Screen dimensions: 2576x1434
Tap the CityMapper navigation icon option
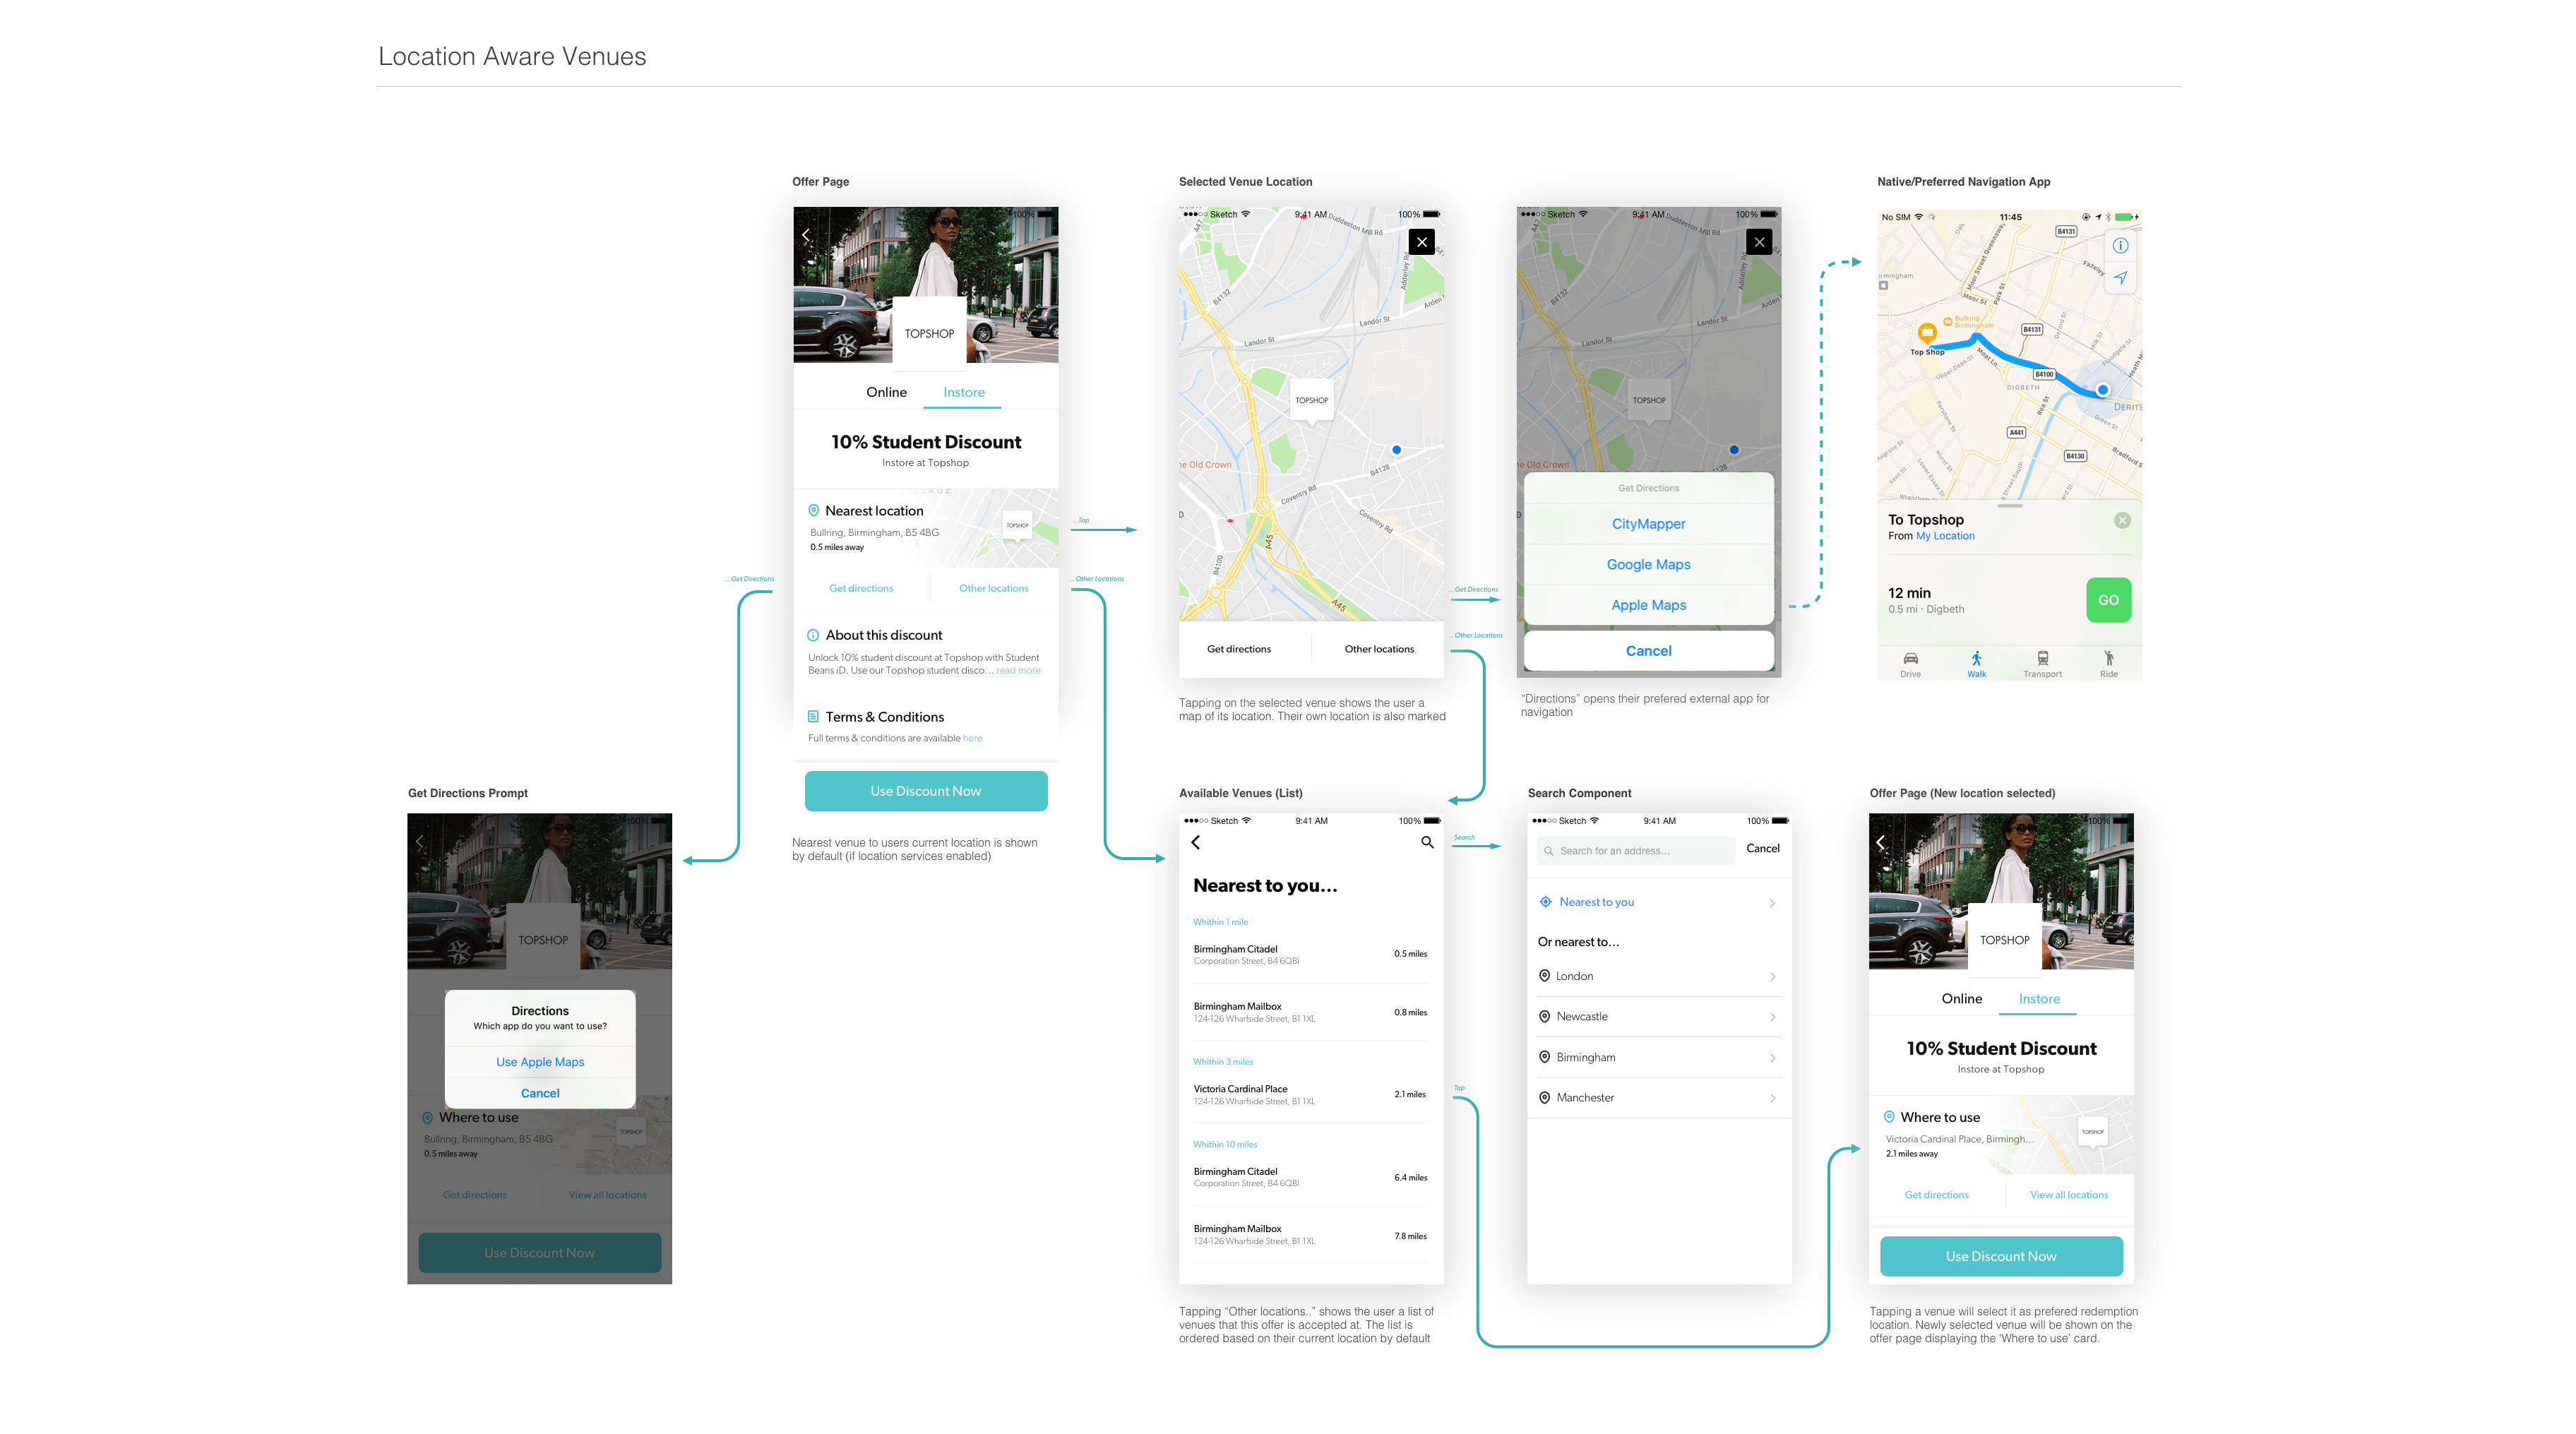pyautogui.click(x=1649, y=522)
